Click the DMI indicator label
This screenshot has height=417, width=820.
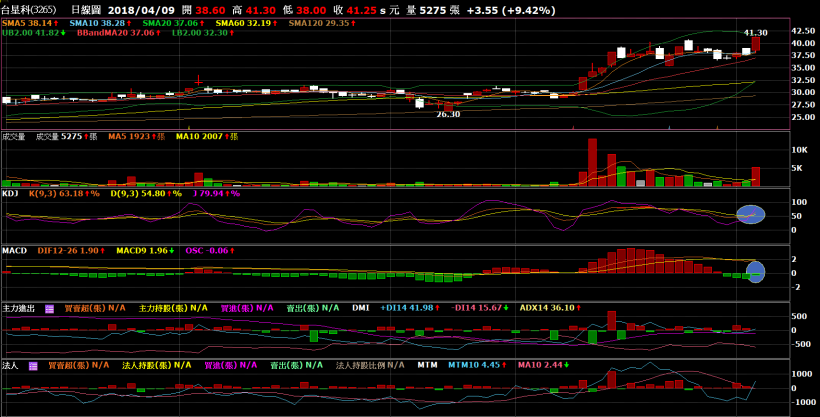coord(362,309)
